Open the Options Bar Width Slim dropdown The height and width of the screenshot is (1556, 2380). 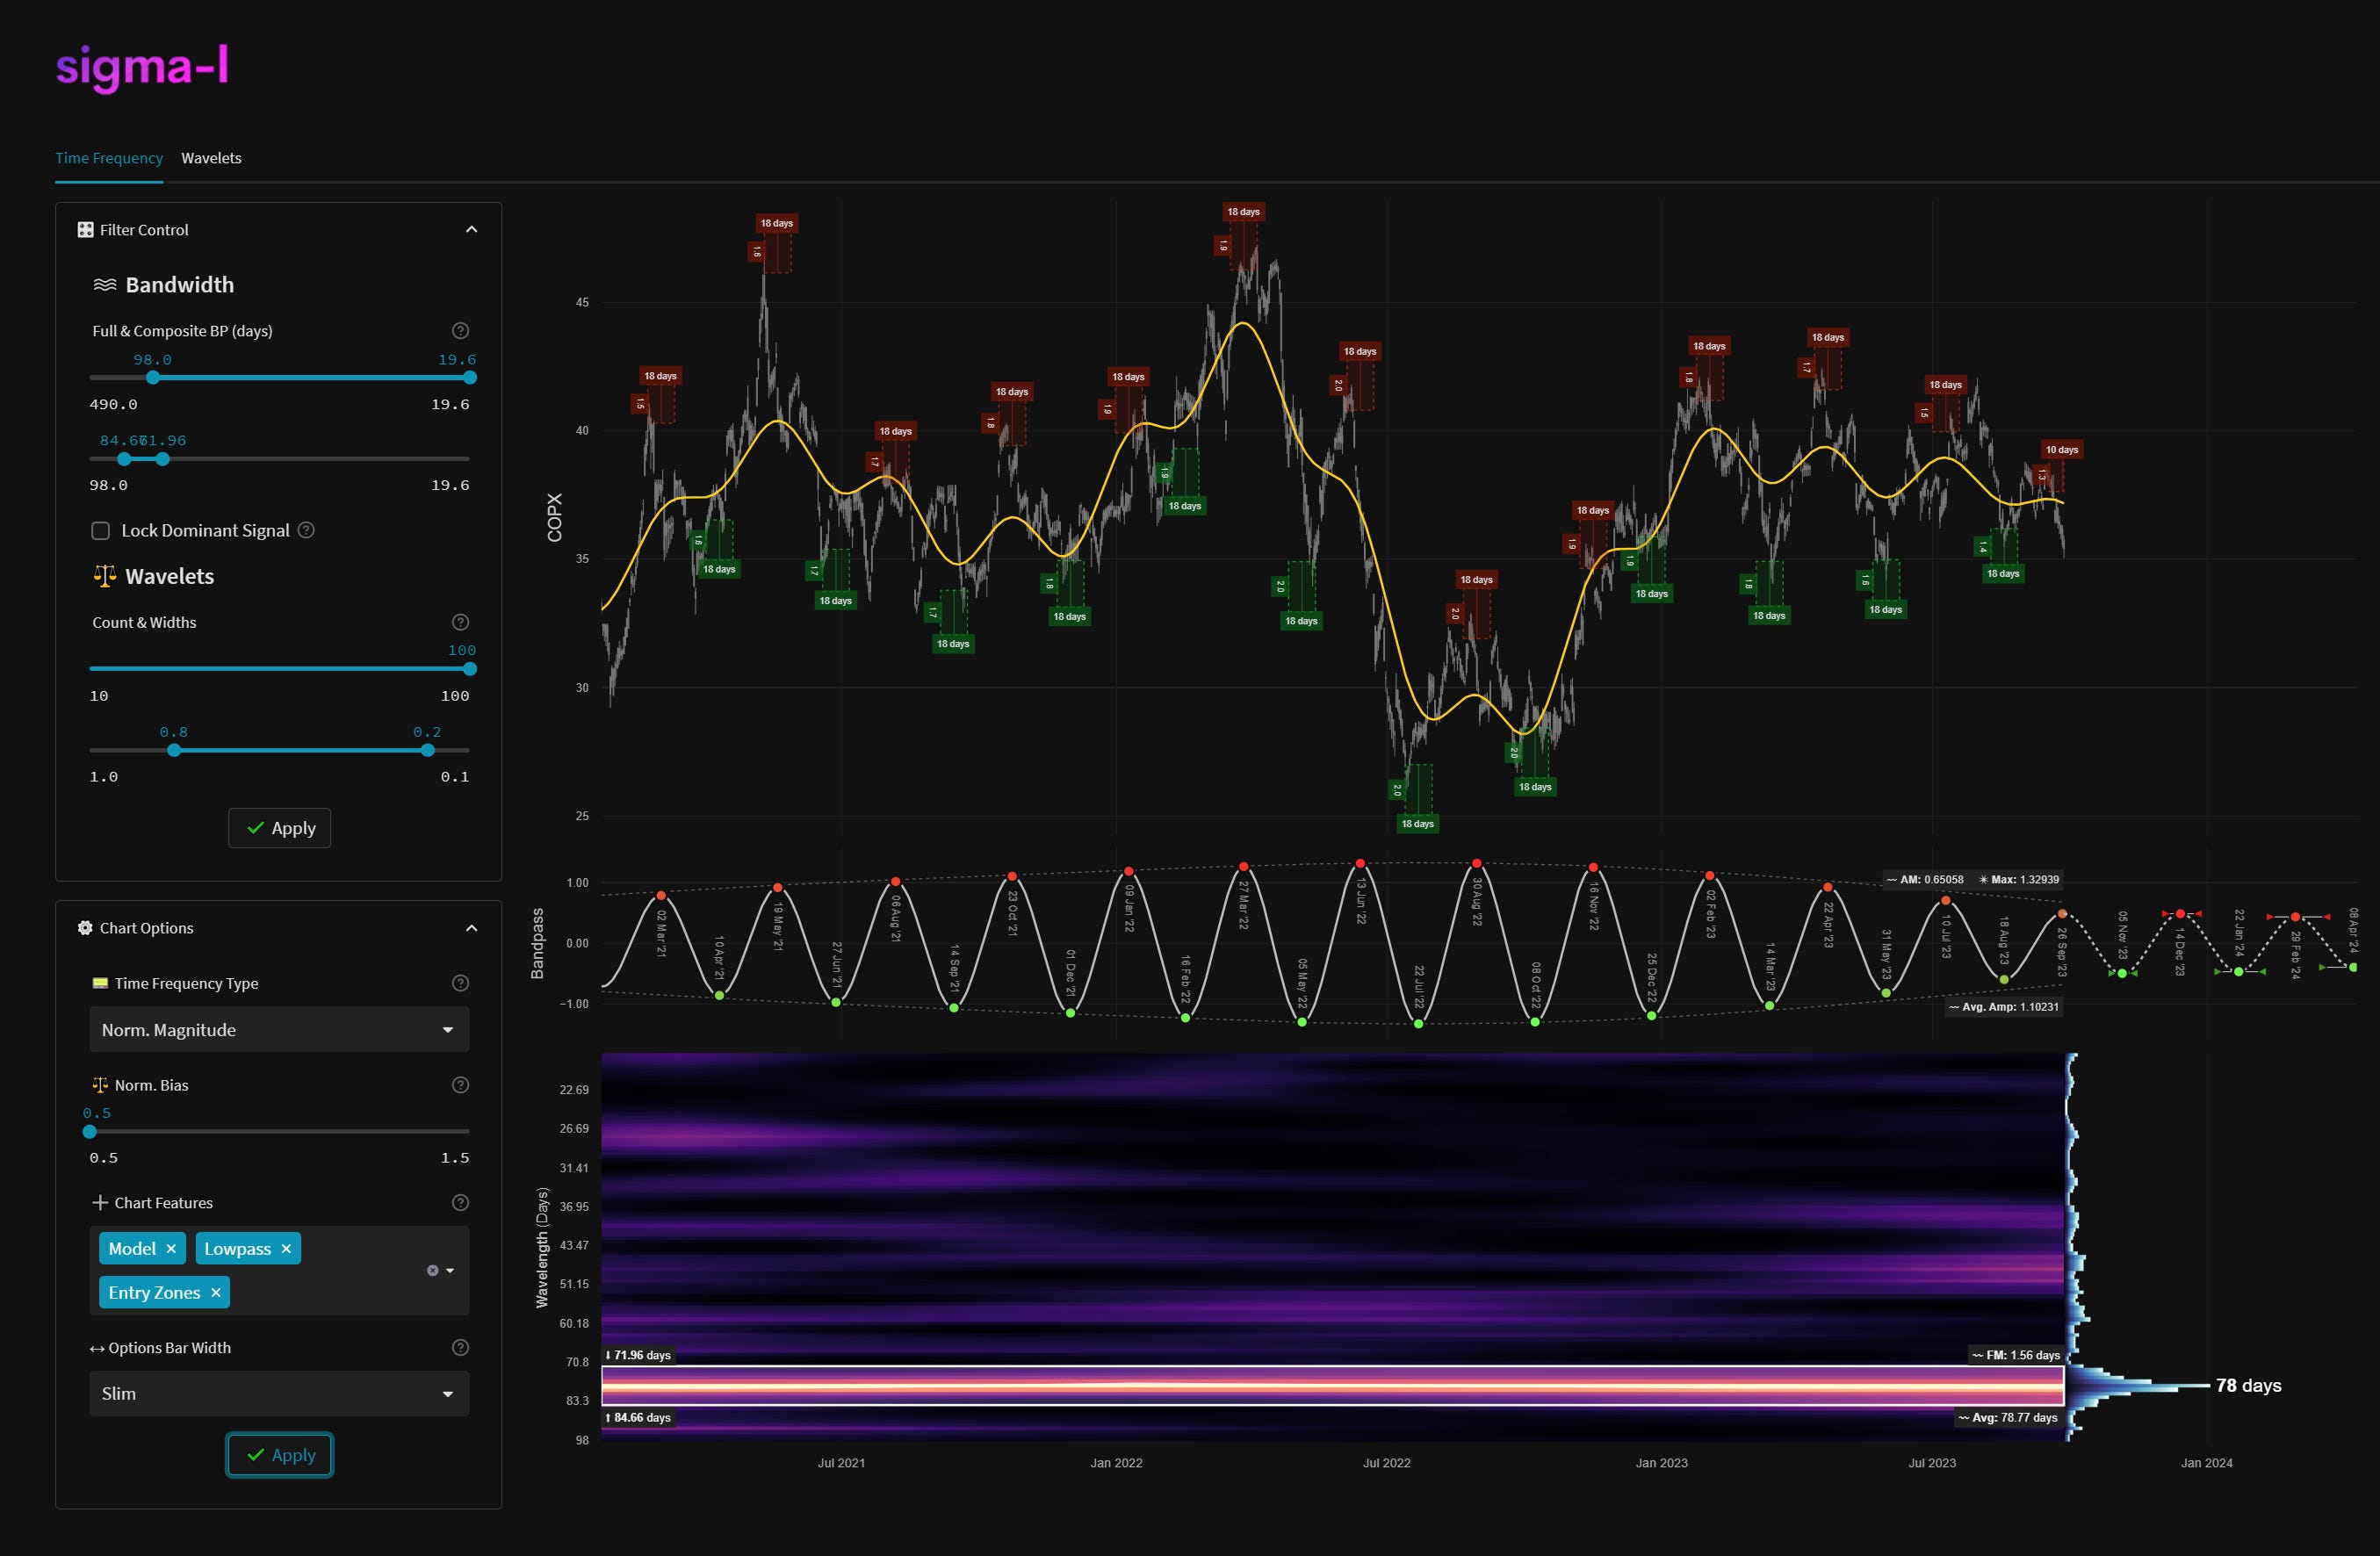[279, 1393]
